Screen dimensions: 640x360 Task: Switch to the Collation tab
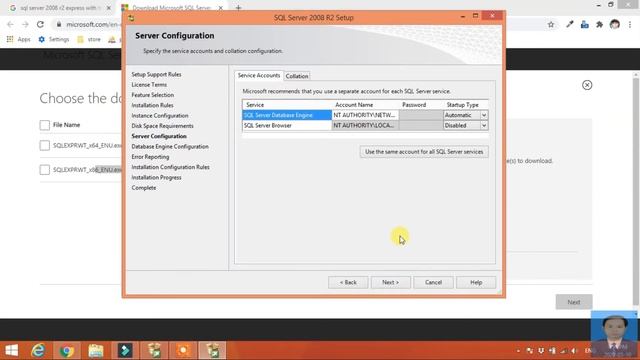click(x=297, y=76)
